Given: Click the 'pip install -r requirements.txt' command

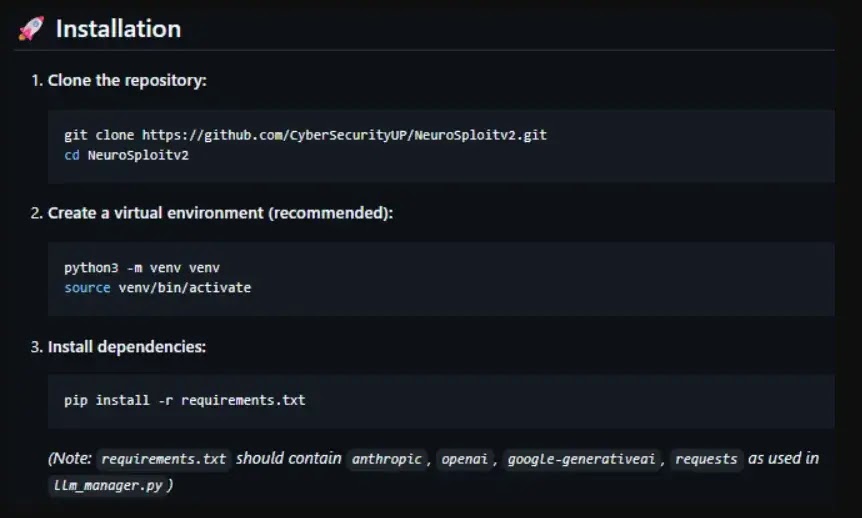Looking at the screenshot, I should coord(184,400).
